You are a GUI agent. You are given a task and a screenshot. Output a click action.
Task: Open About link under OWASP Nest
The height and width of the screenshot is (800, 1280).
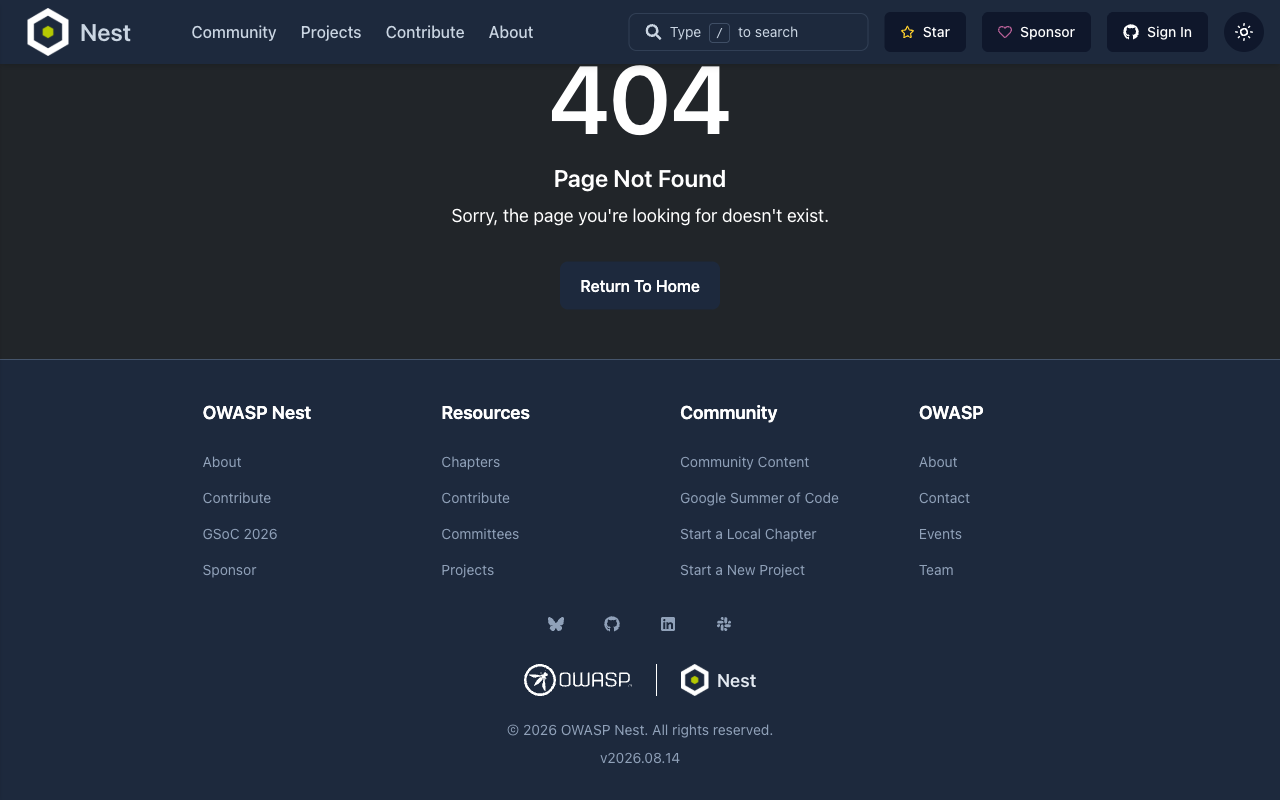[222, 462]
